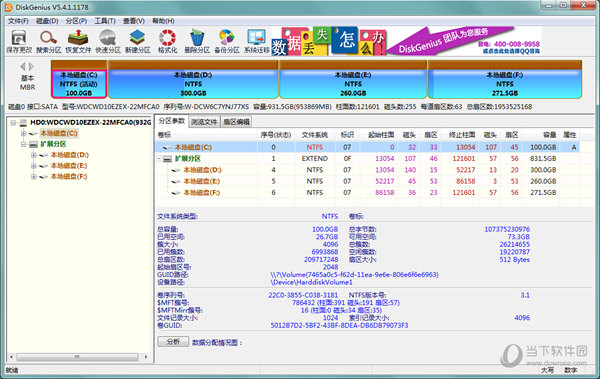
Task: Click the tree panel horizontal scrollbar thumb
Action: 77,357
